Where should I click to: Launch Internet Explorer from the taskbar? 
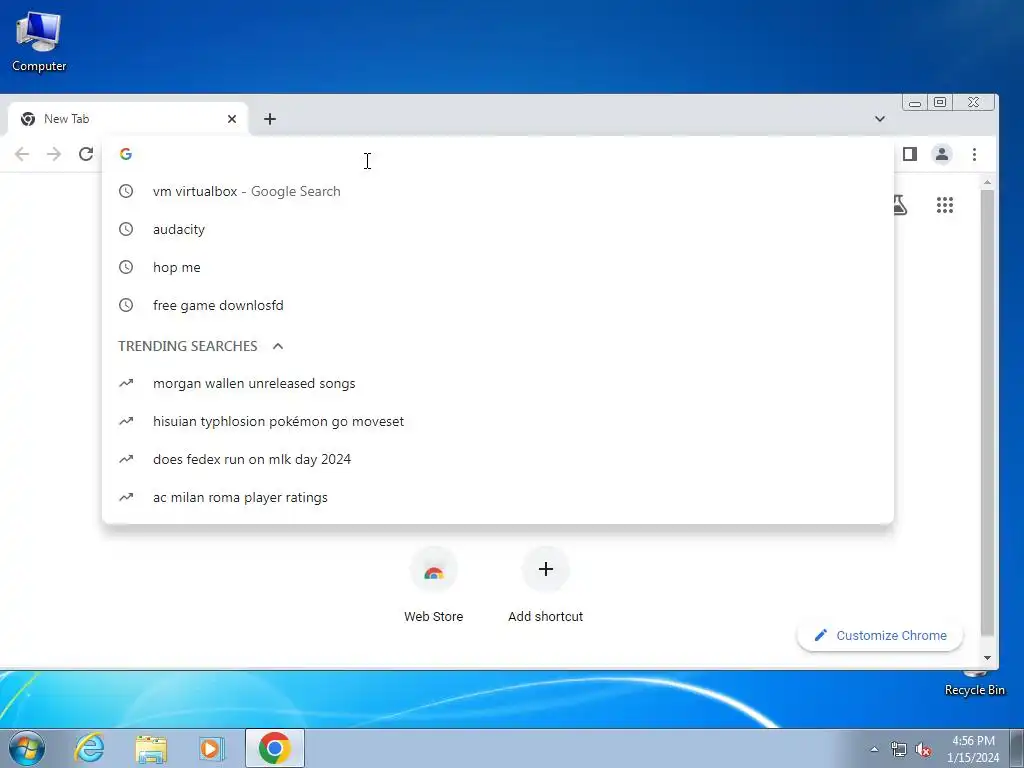click(89, 748)
